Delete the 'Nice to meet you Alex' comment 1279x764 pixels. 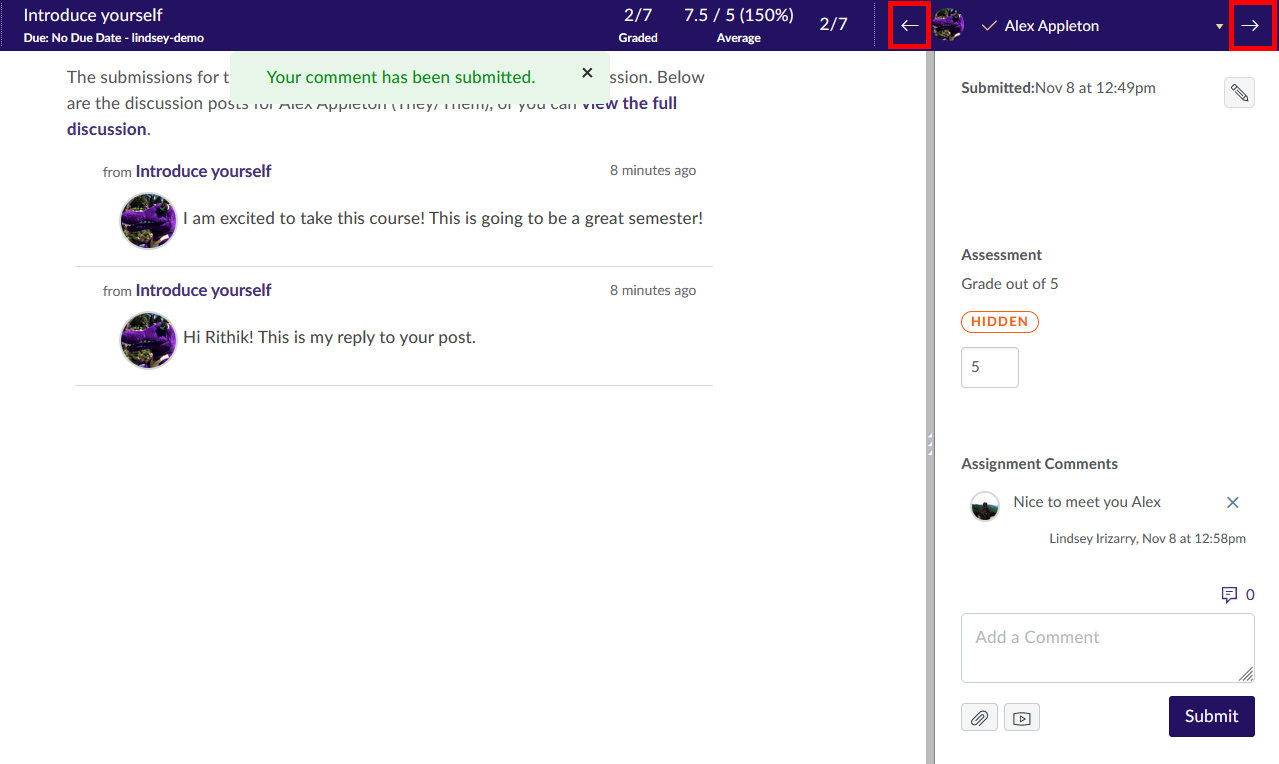point(1232,503)
